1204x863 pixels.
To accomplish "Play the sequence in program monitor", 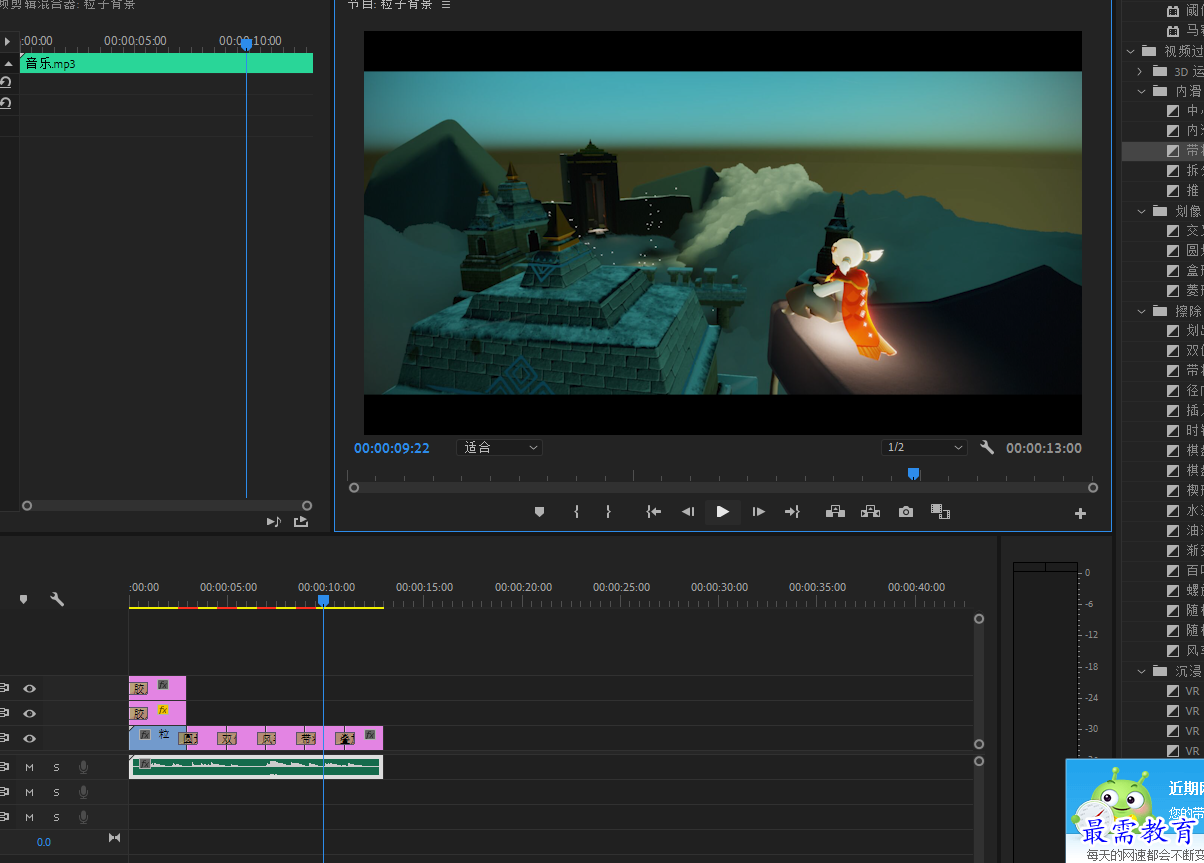I will pyautogui.click(x=723, y=511).
